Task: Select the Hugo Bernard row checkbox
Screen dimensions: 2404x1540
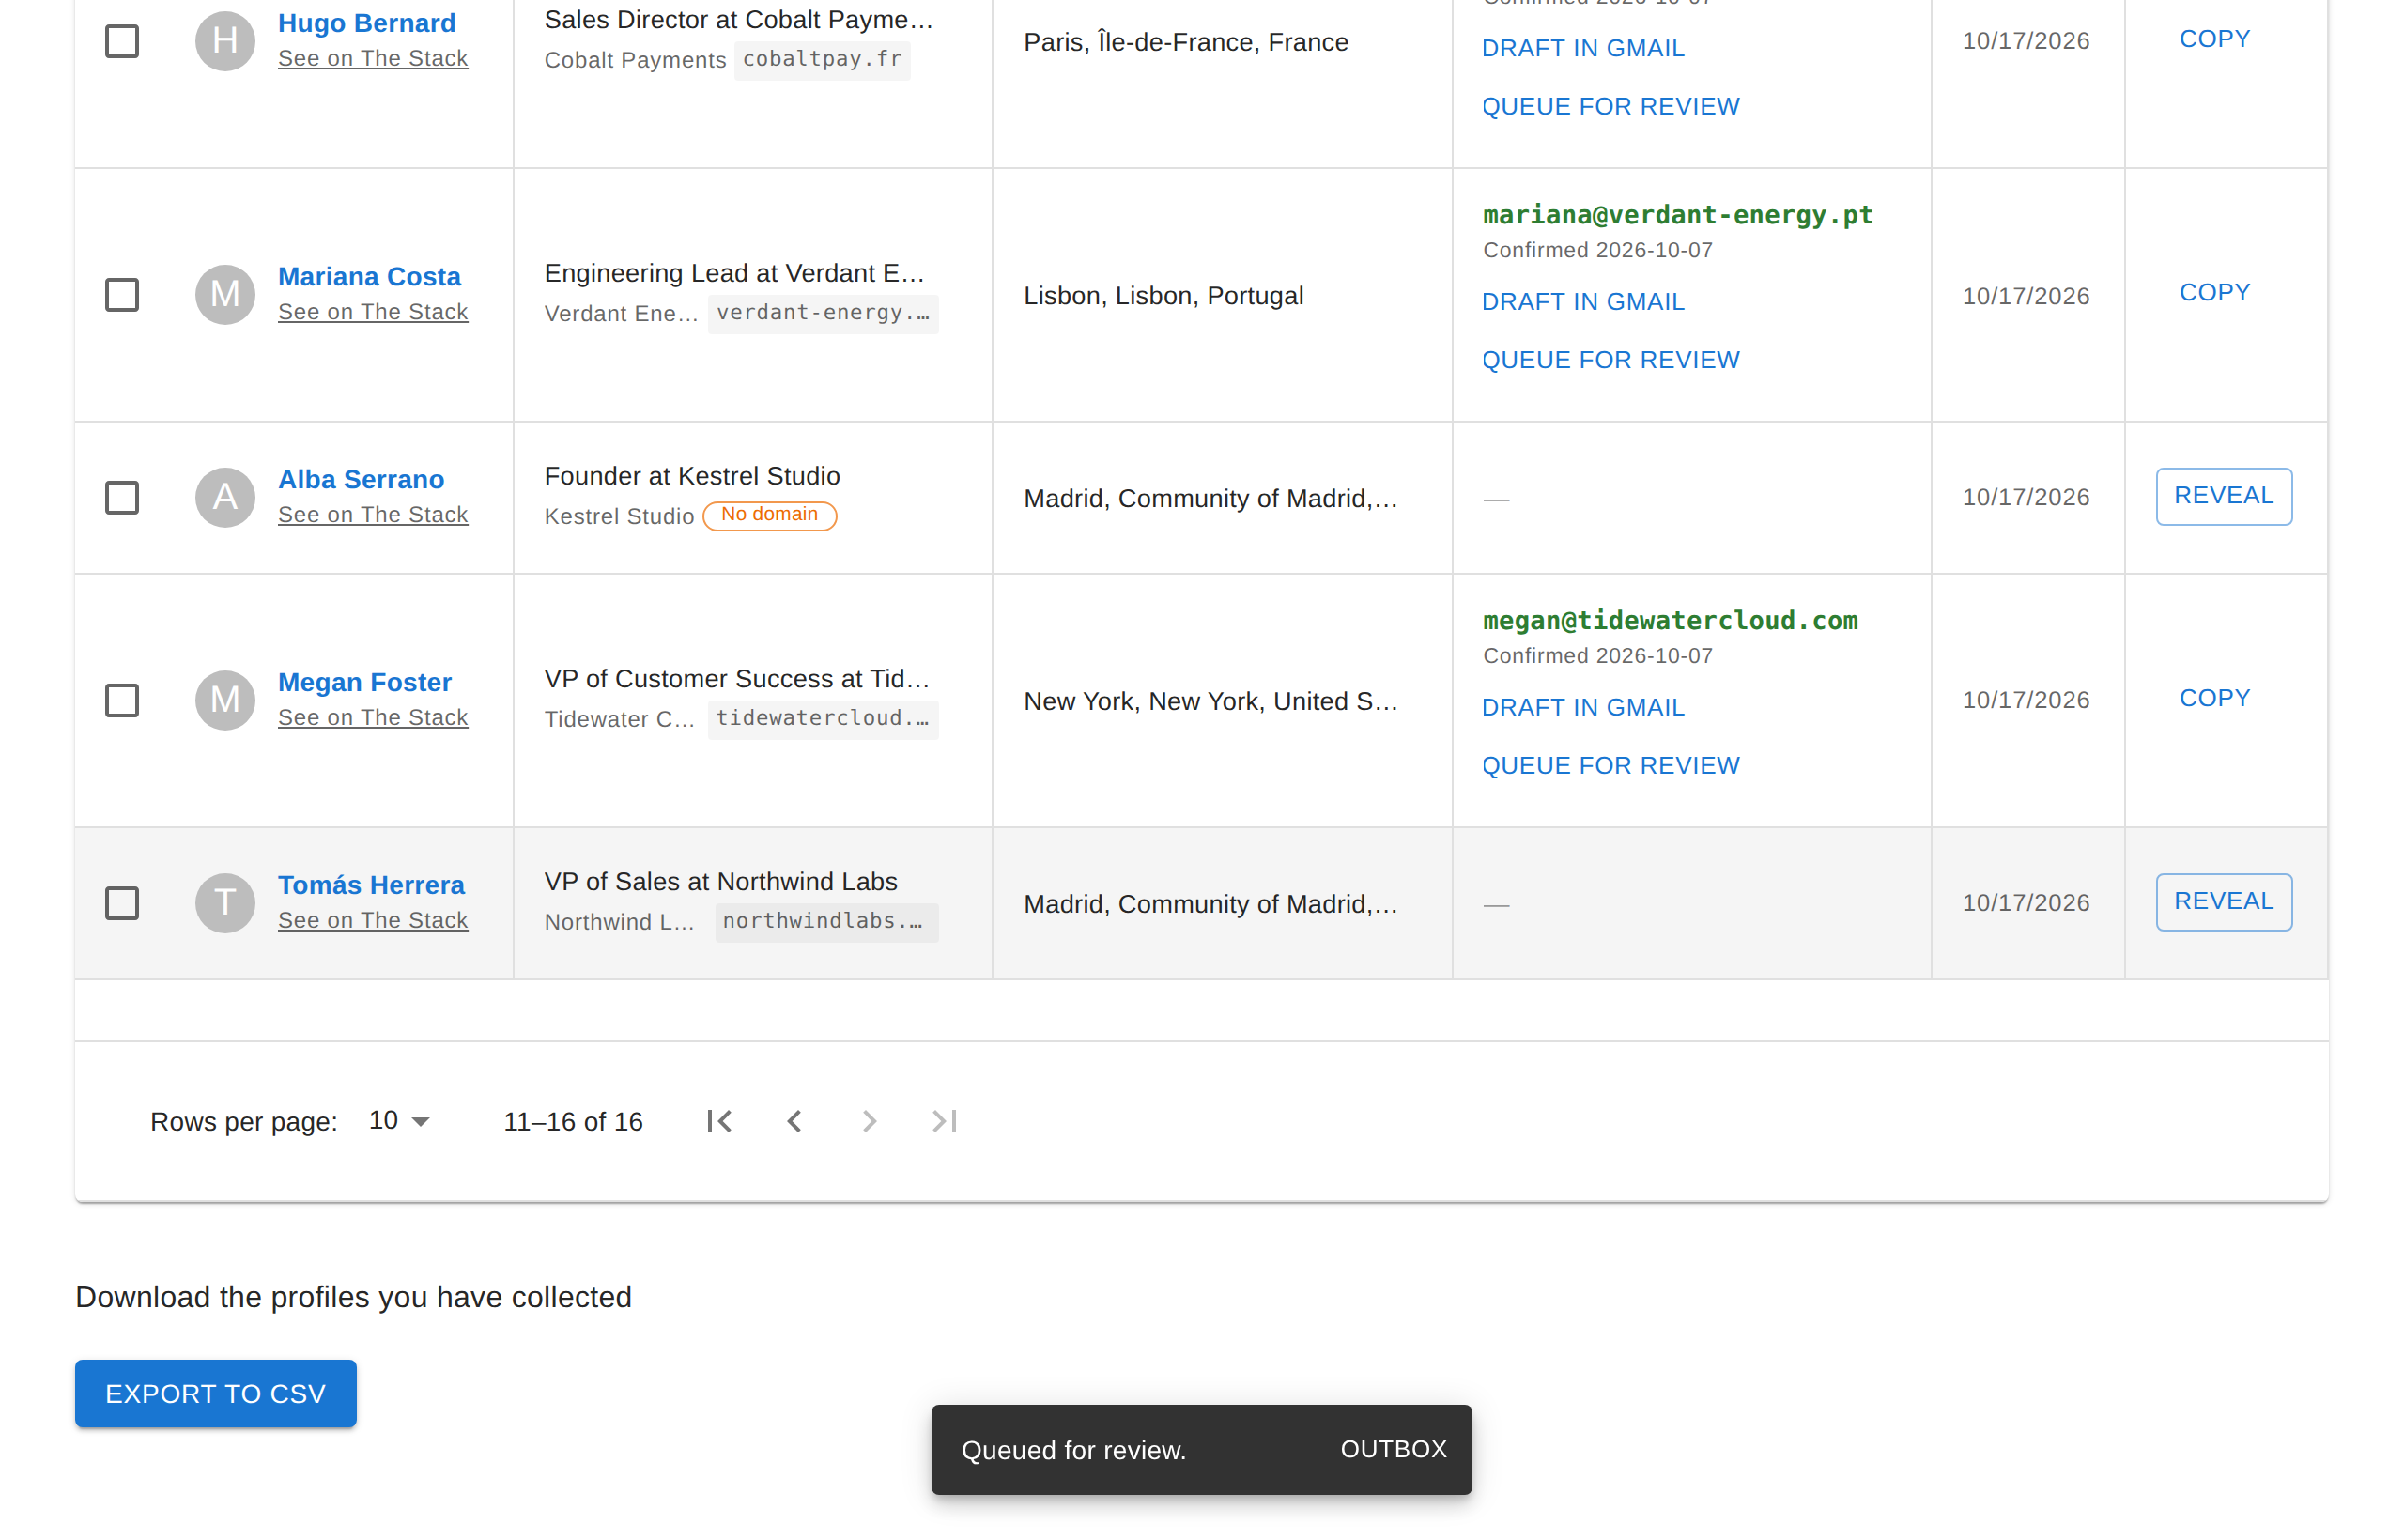Action: coord(122,41)
